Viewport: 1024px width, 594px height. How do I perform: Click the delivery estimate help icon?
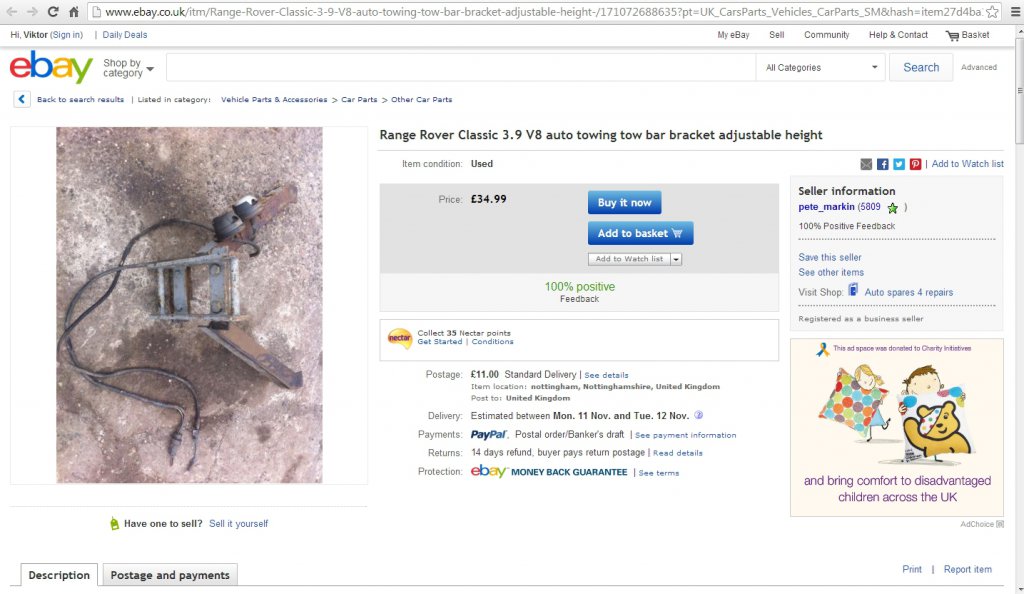pyautogui.click(x=699, y=415)
